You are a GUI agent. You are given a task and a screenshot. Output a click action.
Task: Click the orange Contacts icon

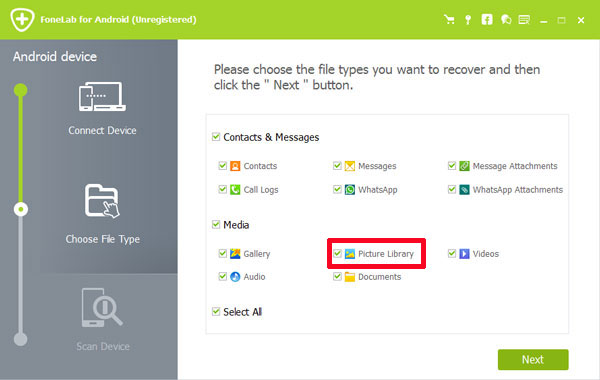pyautogui.click(x=235, y=166)
